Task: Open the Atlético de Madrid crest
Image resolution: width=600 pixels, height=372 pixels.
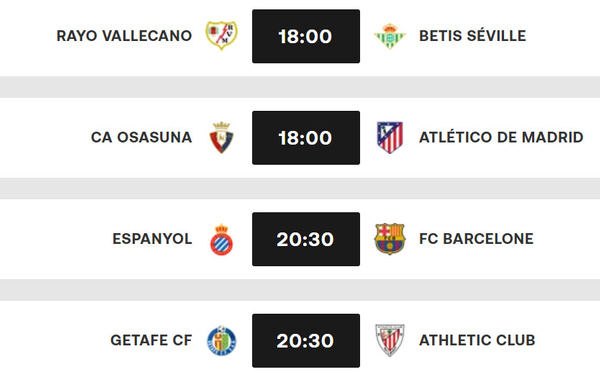Action: point(390,137)
